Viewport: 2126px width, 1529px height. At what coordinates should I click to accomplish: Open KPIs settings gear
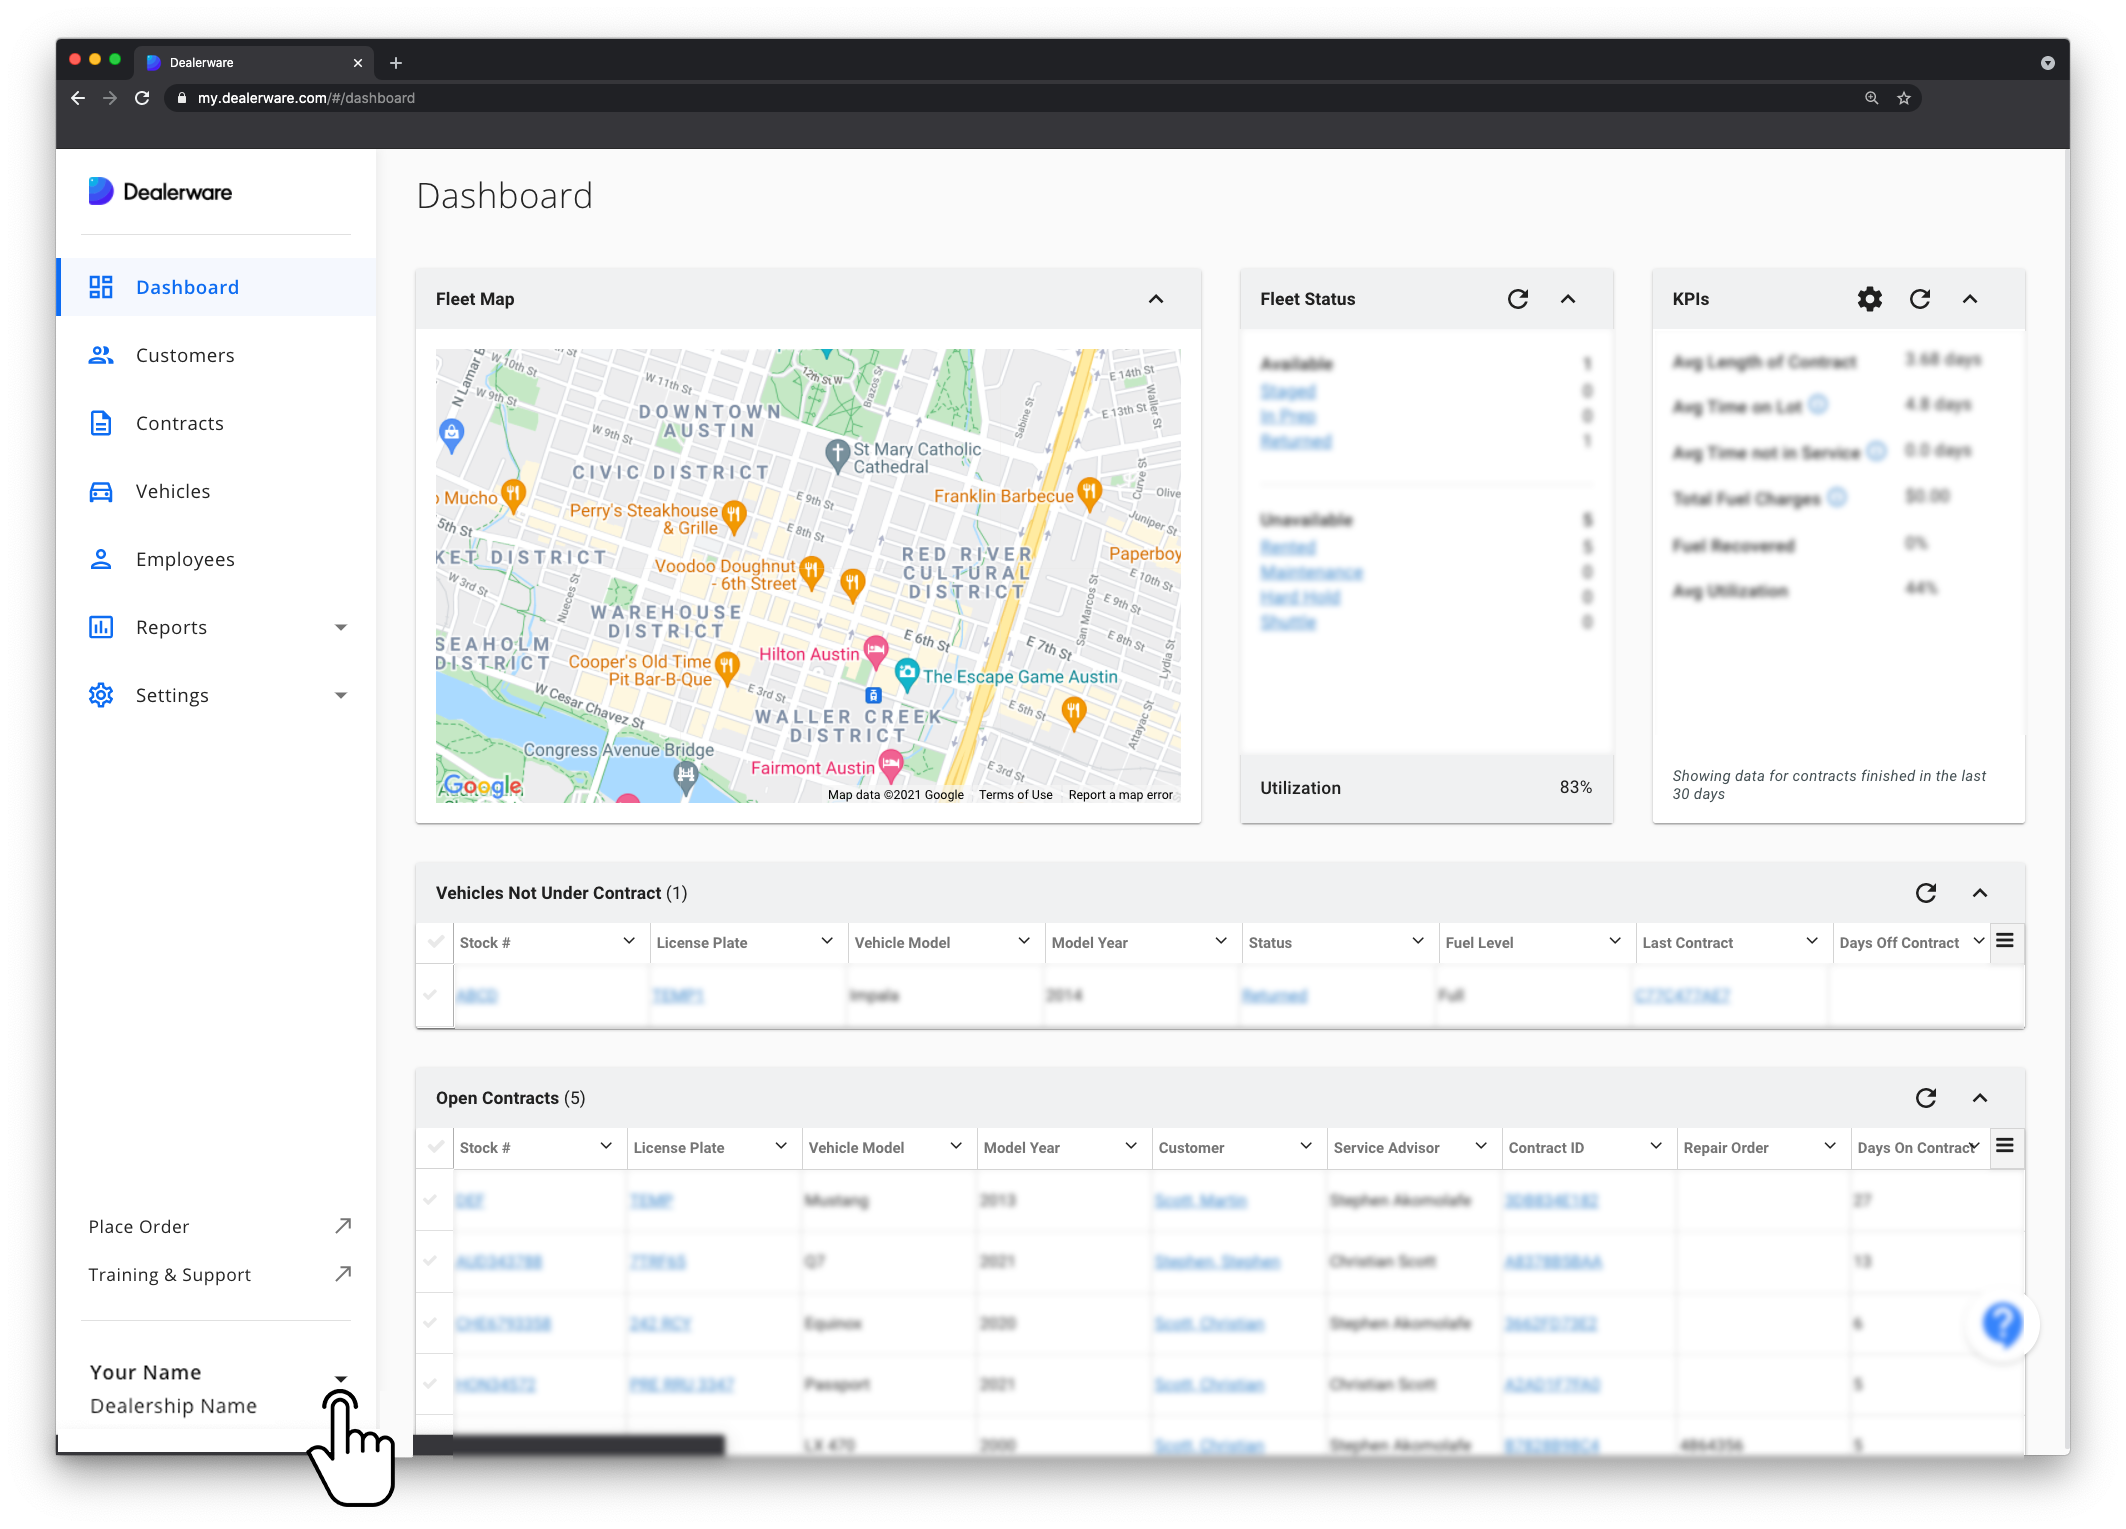pos(1870,299)
